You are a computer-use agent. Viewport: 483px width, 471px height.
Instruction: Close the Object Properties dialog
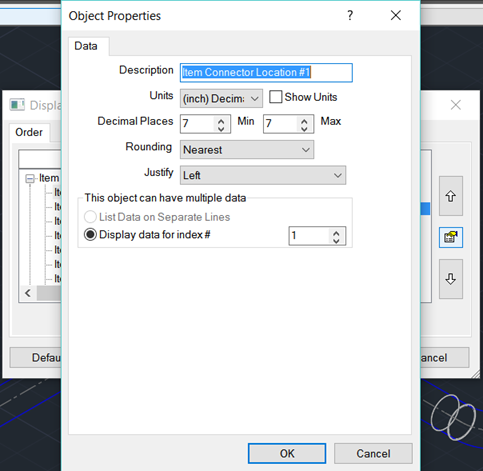pos(396,15)
